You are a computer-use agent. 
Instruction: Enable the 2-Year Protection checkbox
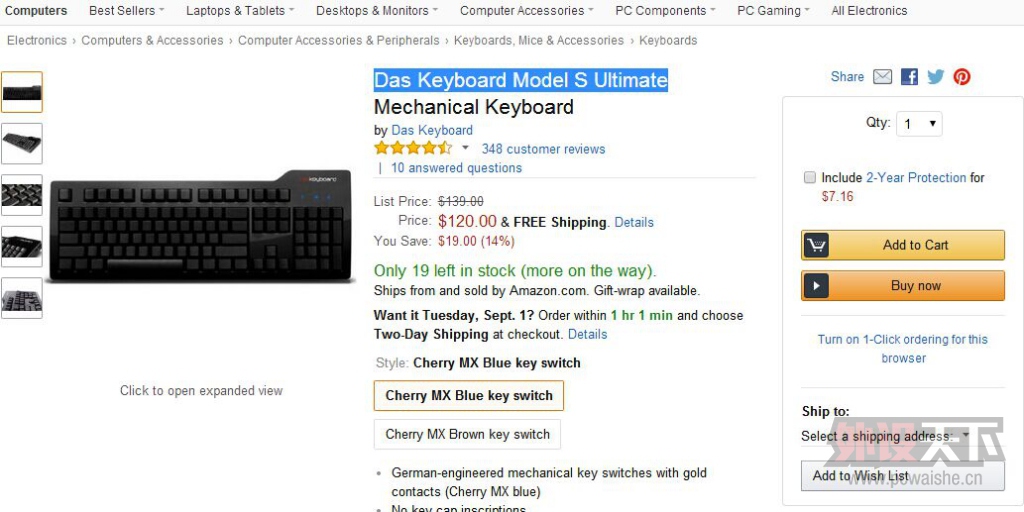[x=810, y=178]
